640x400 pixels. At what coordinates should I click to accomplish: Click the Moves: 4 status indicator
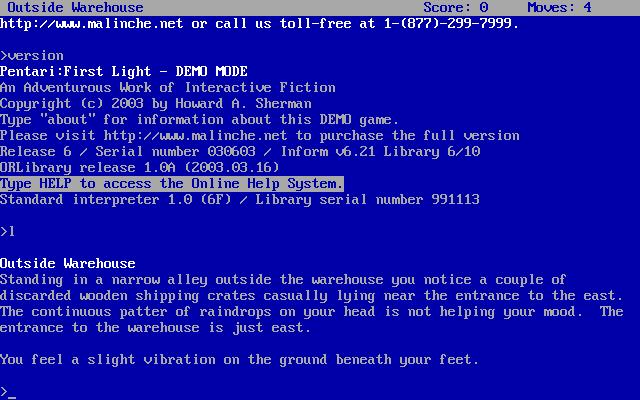[559, 7]
